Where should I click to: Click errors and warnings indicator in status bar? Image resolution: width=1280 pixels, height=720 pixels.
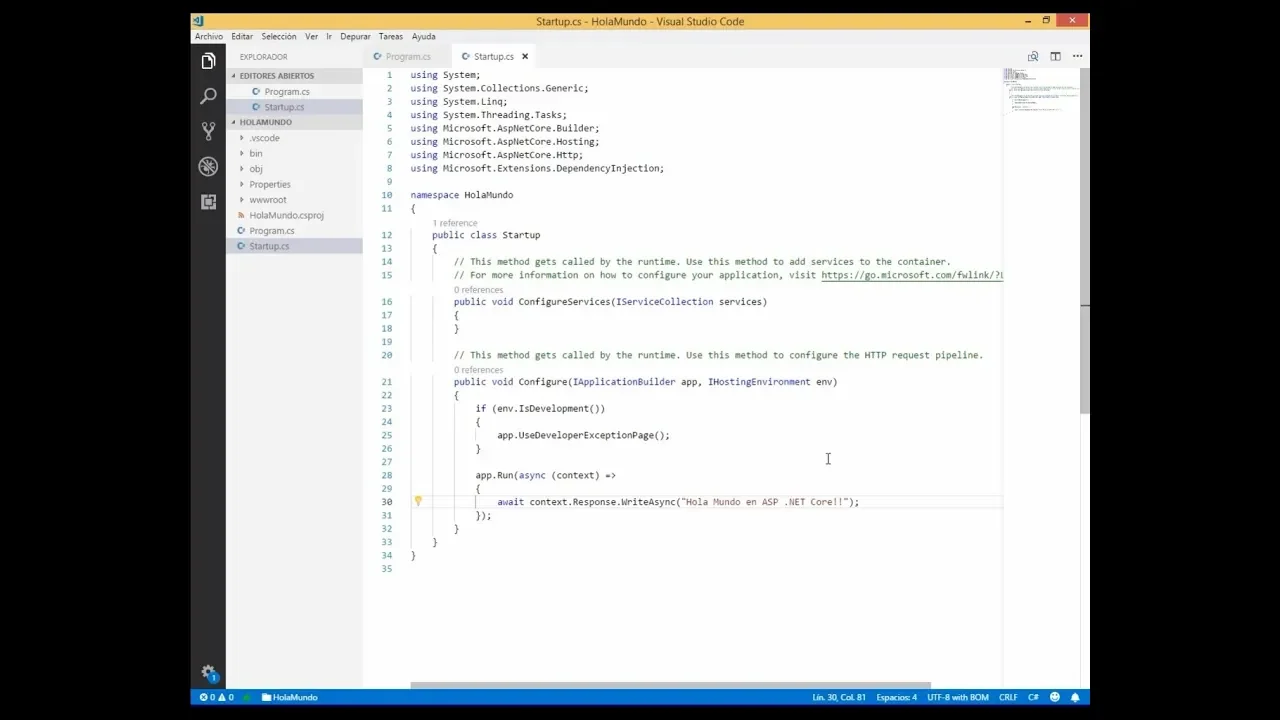(x=216, y=697)
